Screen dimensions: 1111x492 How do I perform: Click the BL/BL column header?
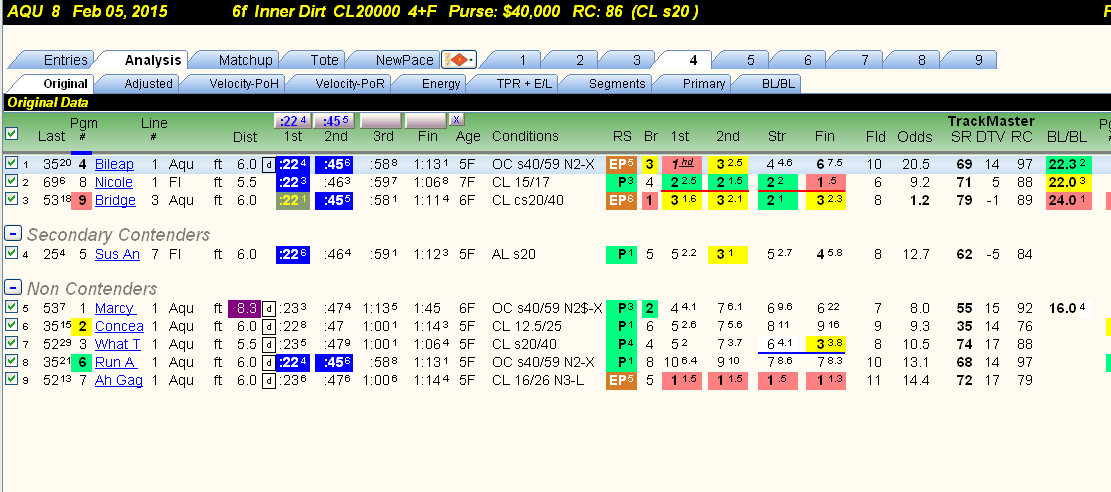[1066, 136]
